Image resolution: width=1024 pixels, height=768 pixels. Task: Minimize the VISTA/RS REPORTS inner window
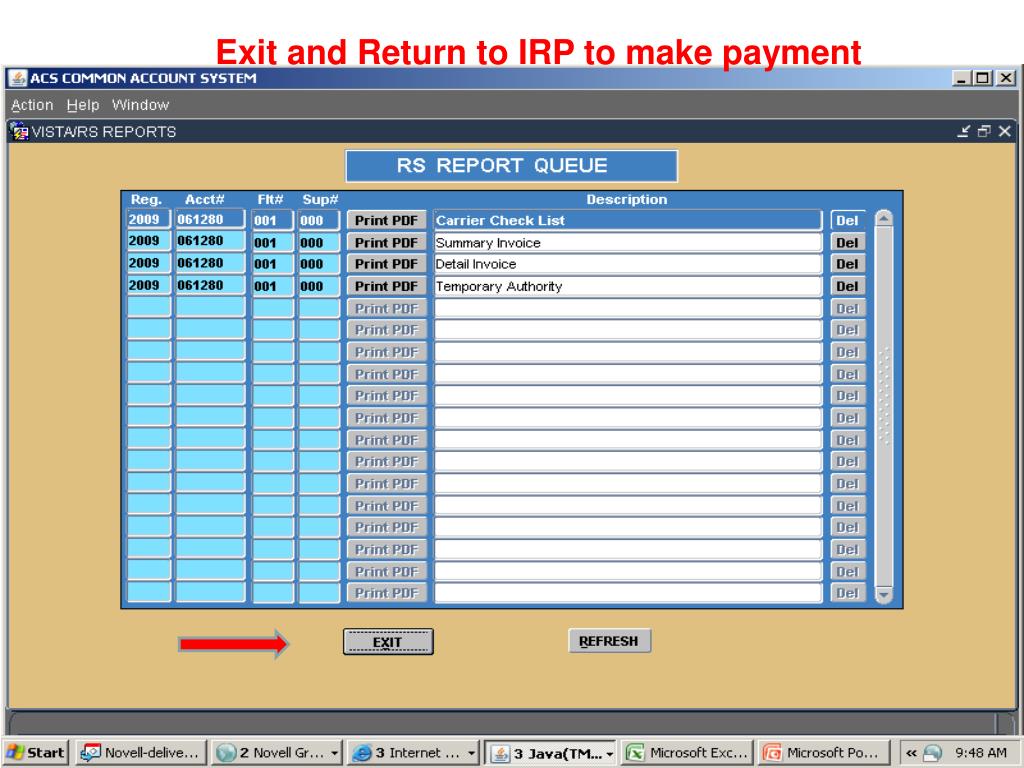coord(964,131)
